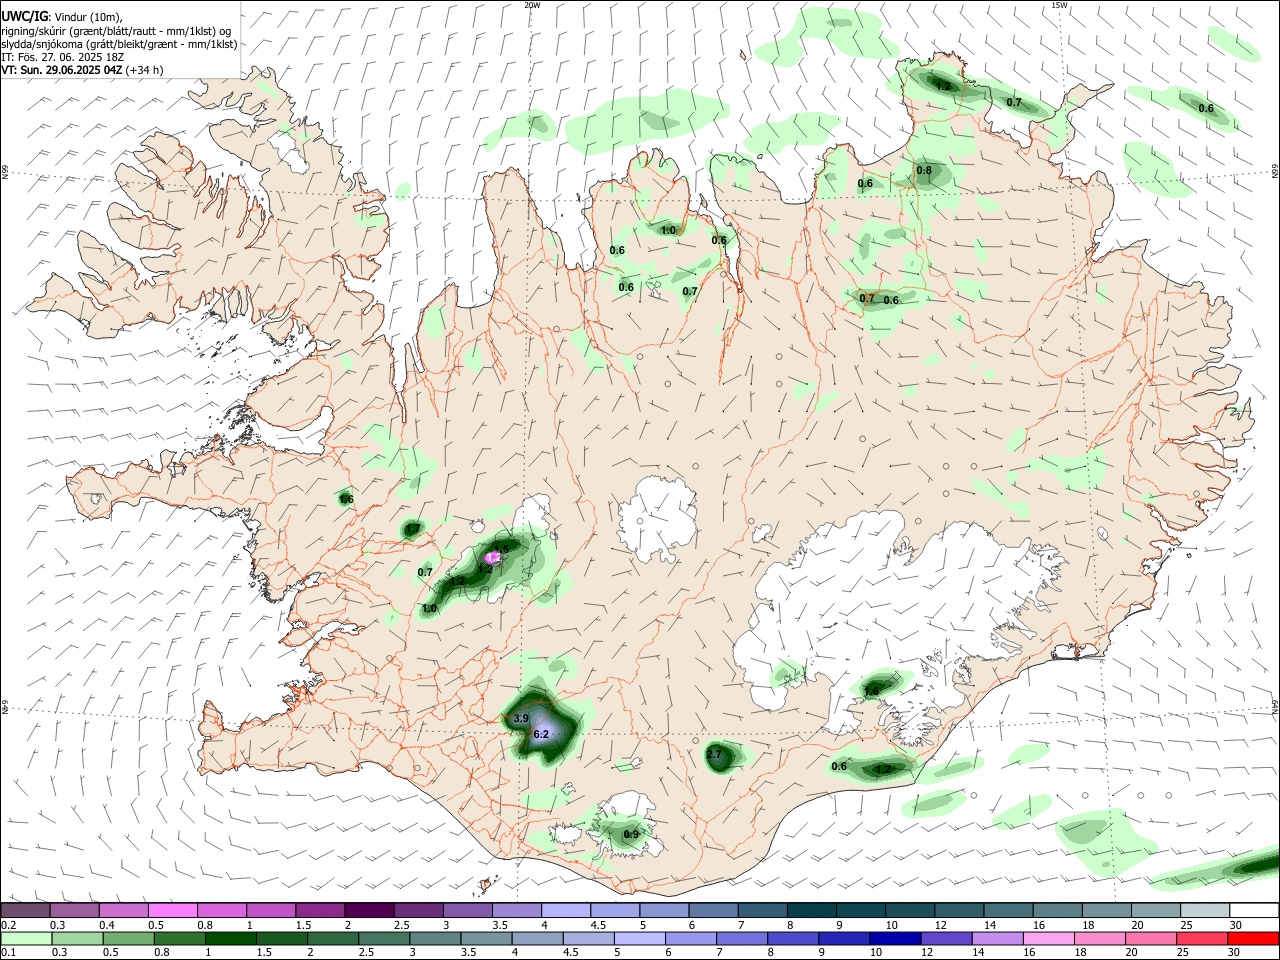1280x960 pixels.
Task: Select the 2.7 precipitation value on the map
Action: [714, 754]
